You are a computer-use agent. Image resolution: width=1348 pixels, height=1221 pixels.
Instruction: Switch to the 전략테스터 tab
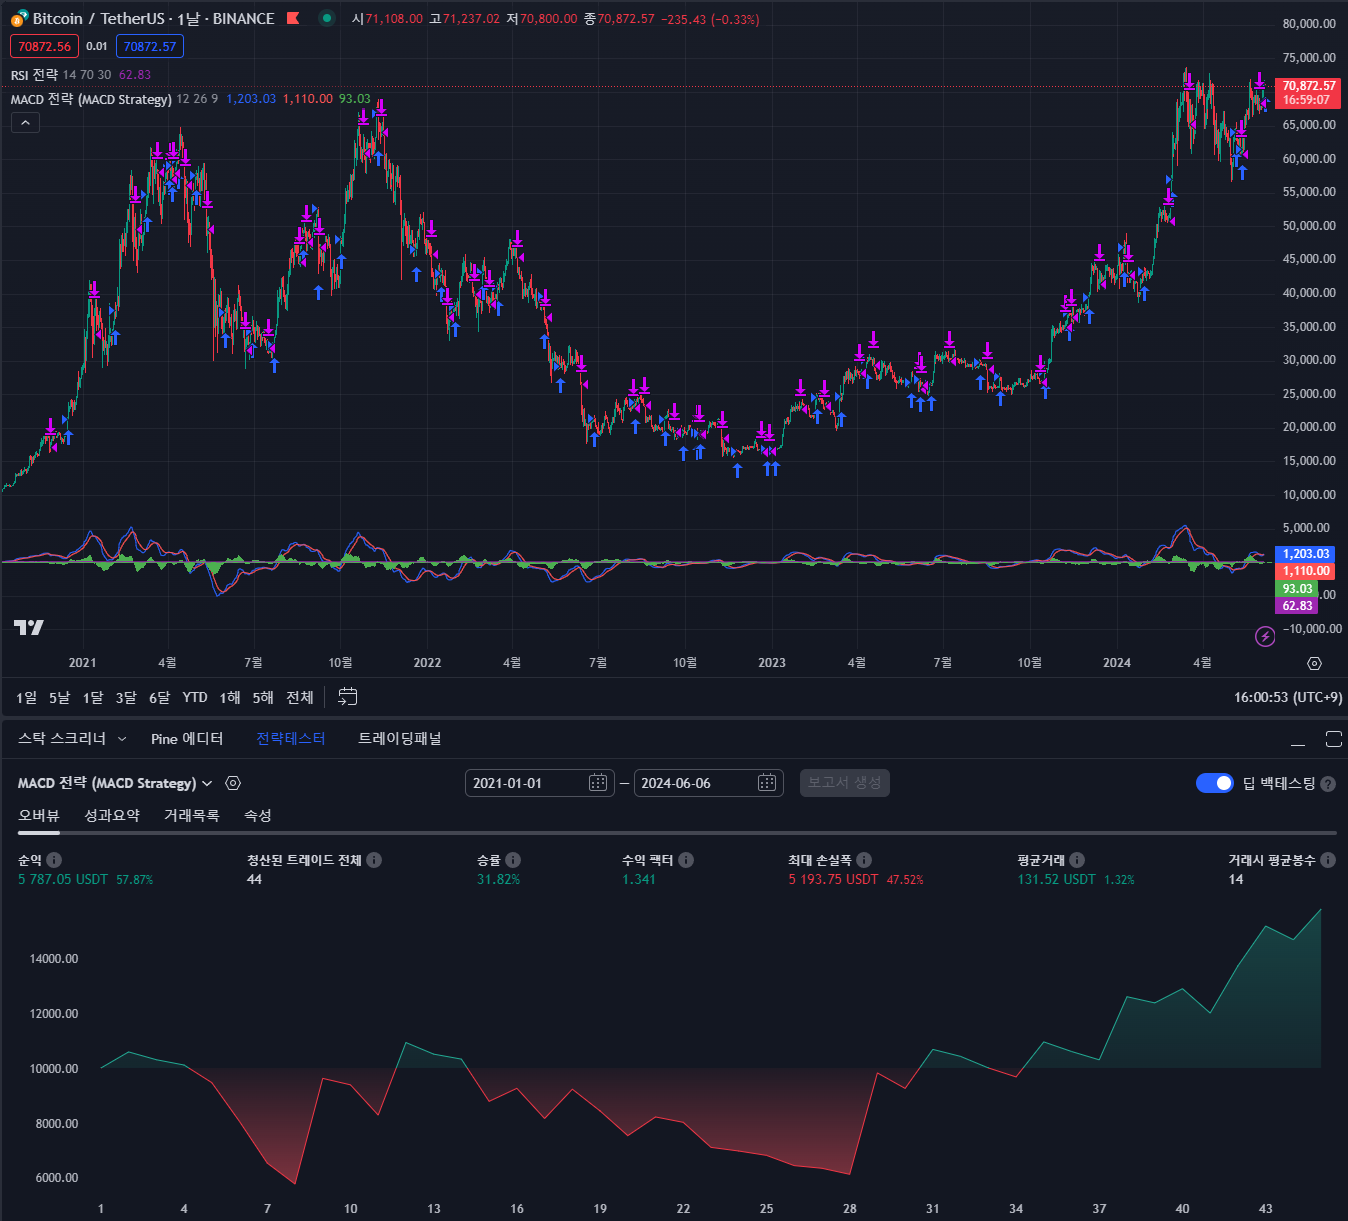(291, 739)
